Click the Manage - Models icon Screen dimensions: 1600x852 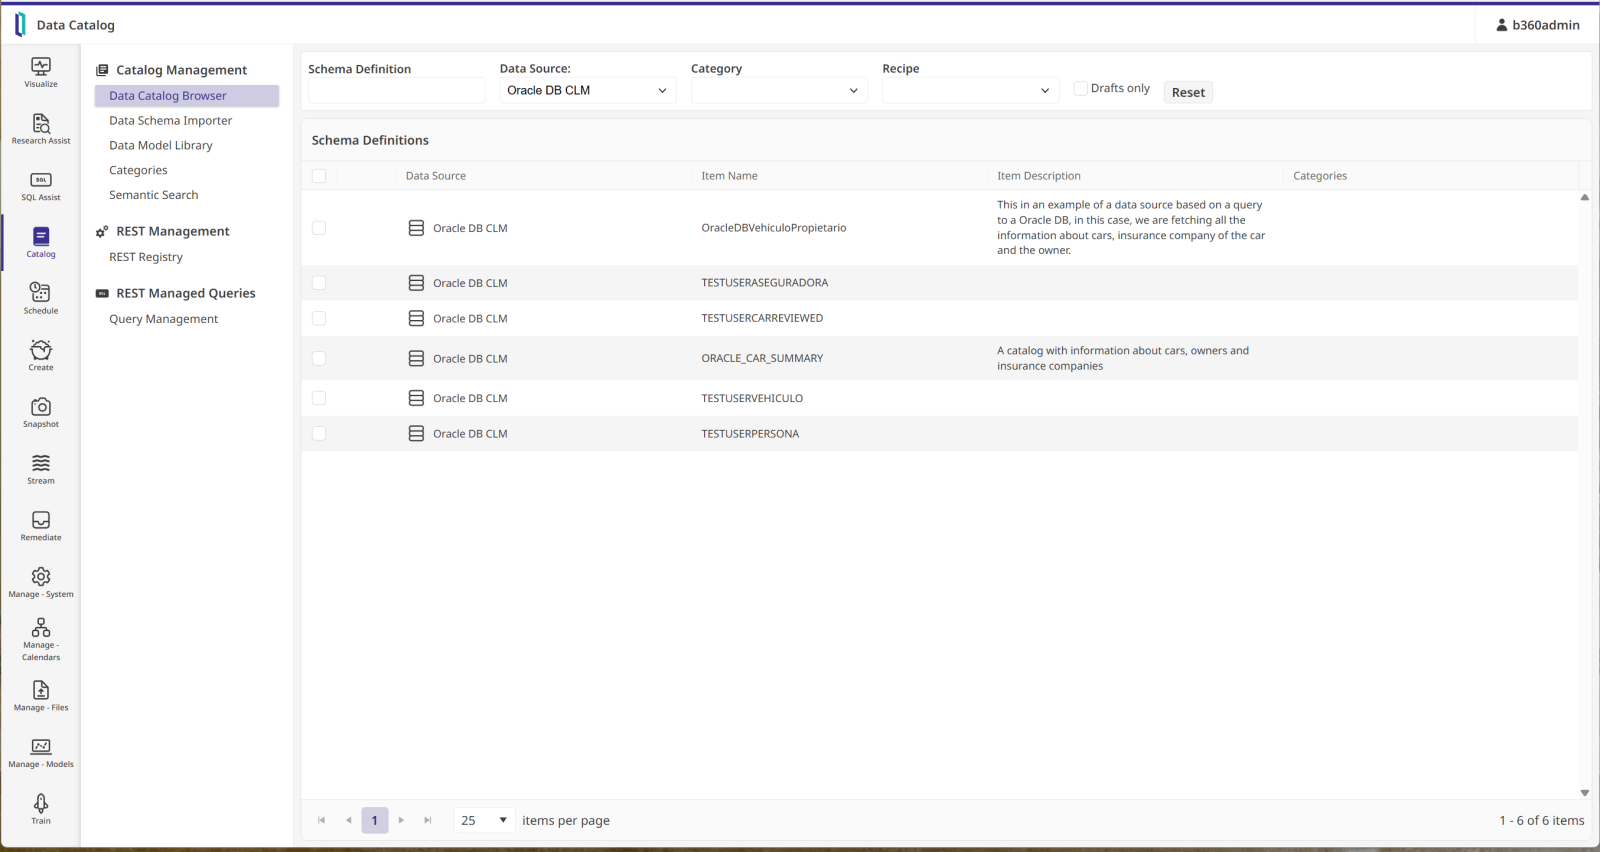pyautogui.click(x=41, y=752)
